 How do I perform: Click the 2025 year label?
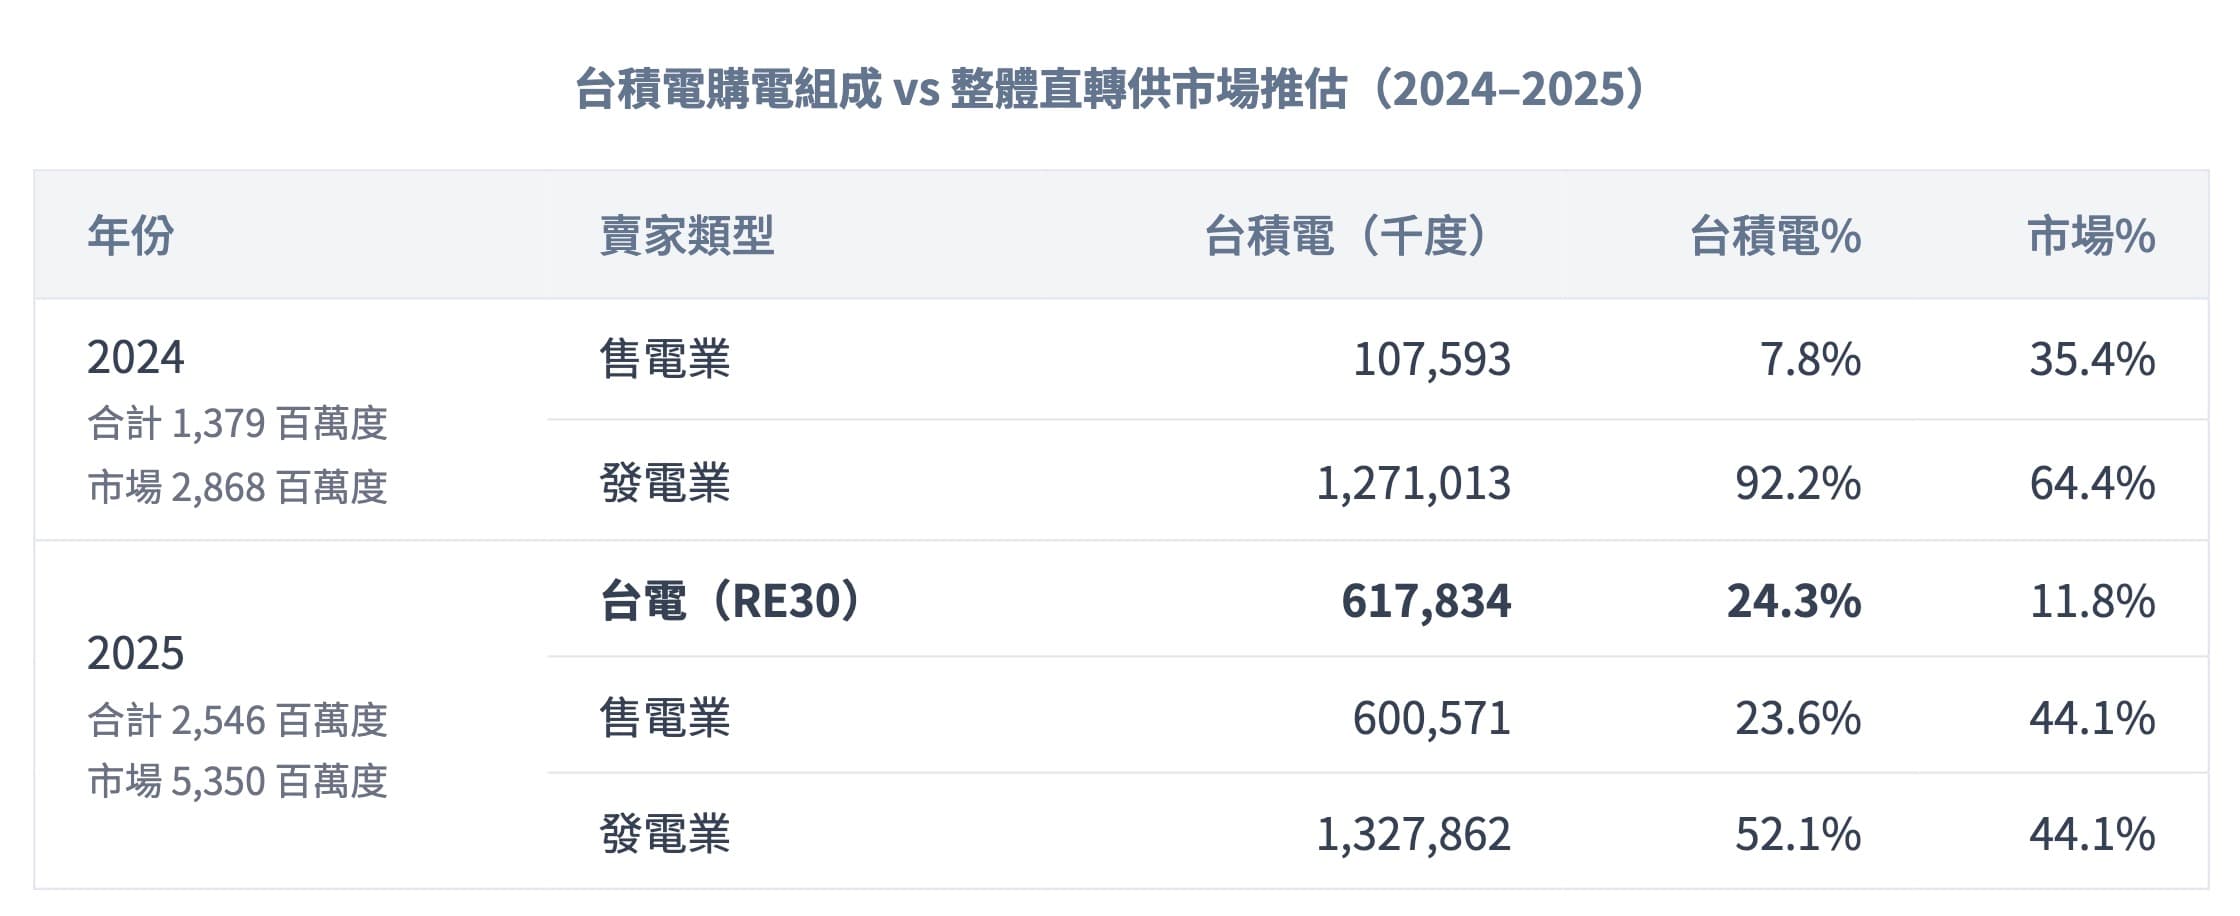[x=136, y=653]
